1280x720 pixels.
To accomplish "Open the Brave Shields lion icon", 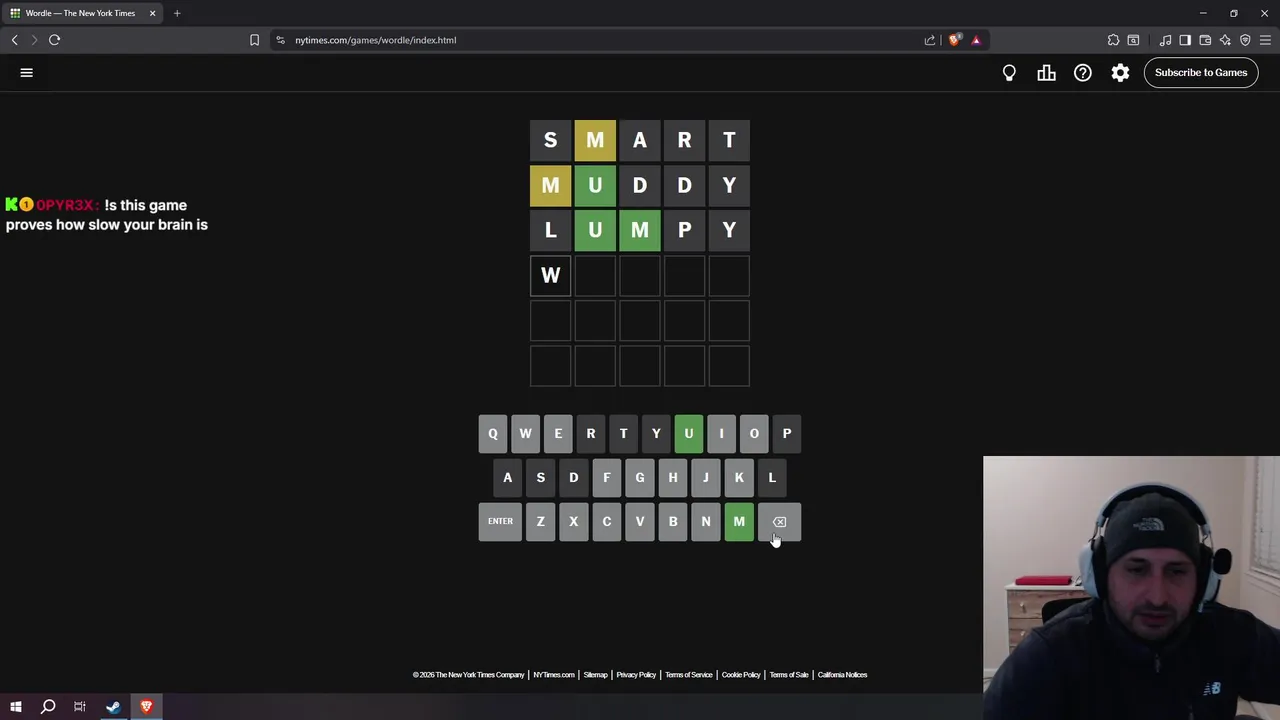I will coord(954,40).
